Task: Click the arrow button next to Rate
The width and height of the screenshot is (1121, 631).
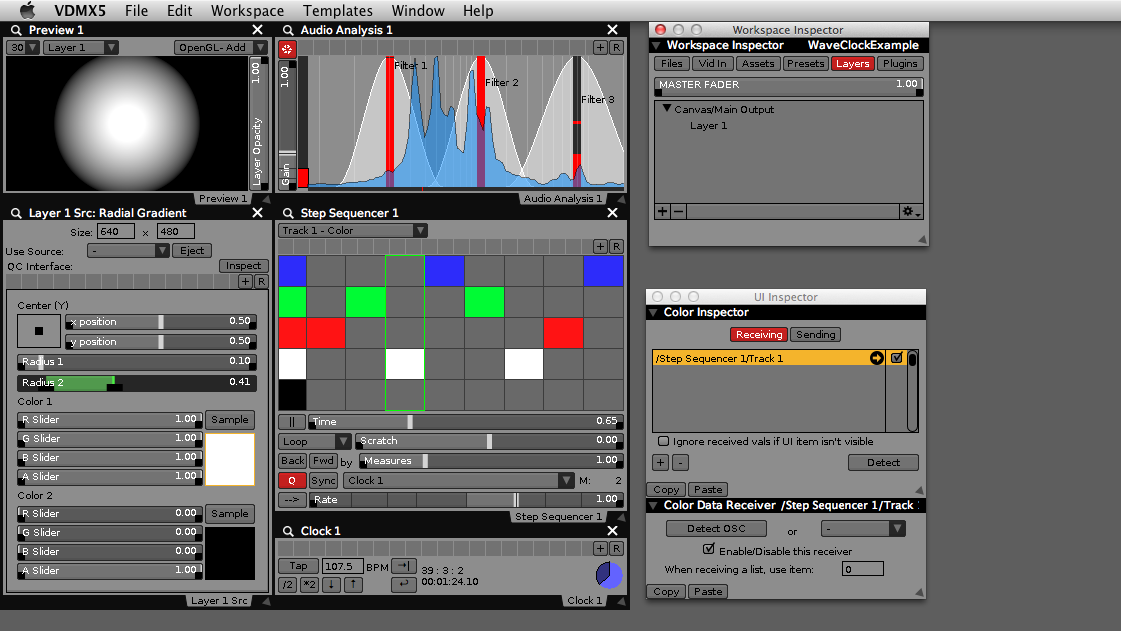Action: tap(292, 500)
